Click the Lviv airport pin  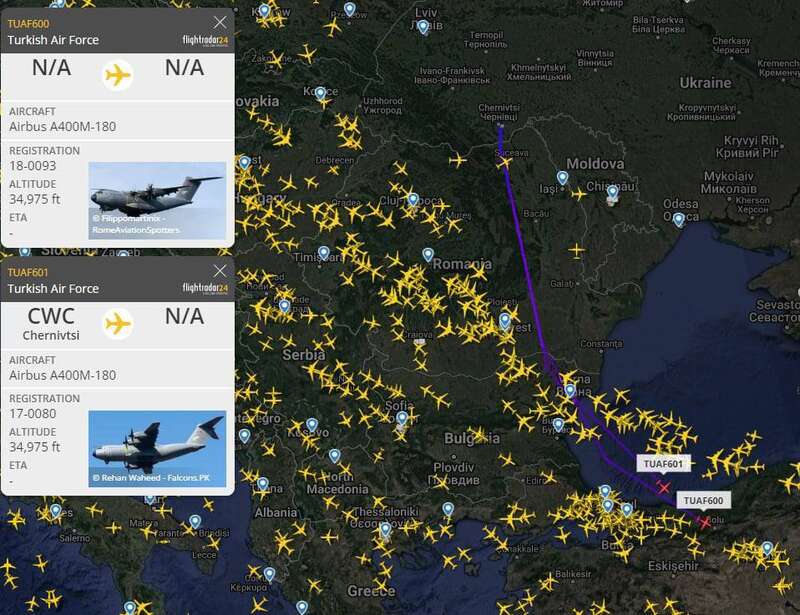(x=423, y=27)
